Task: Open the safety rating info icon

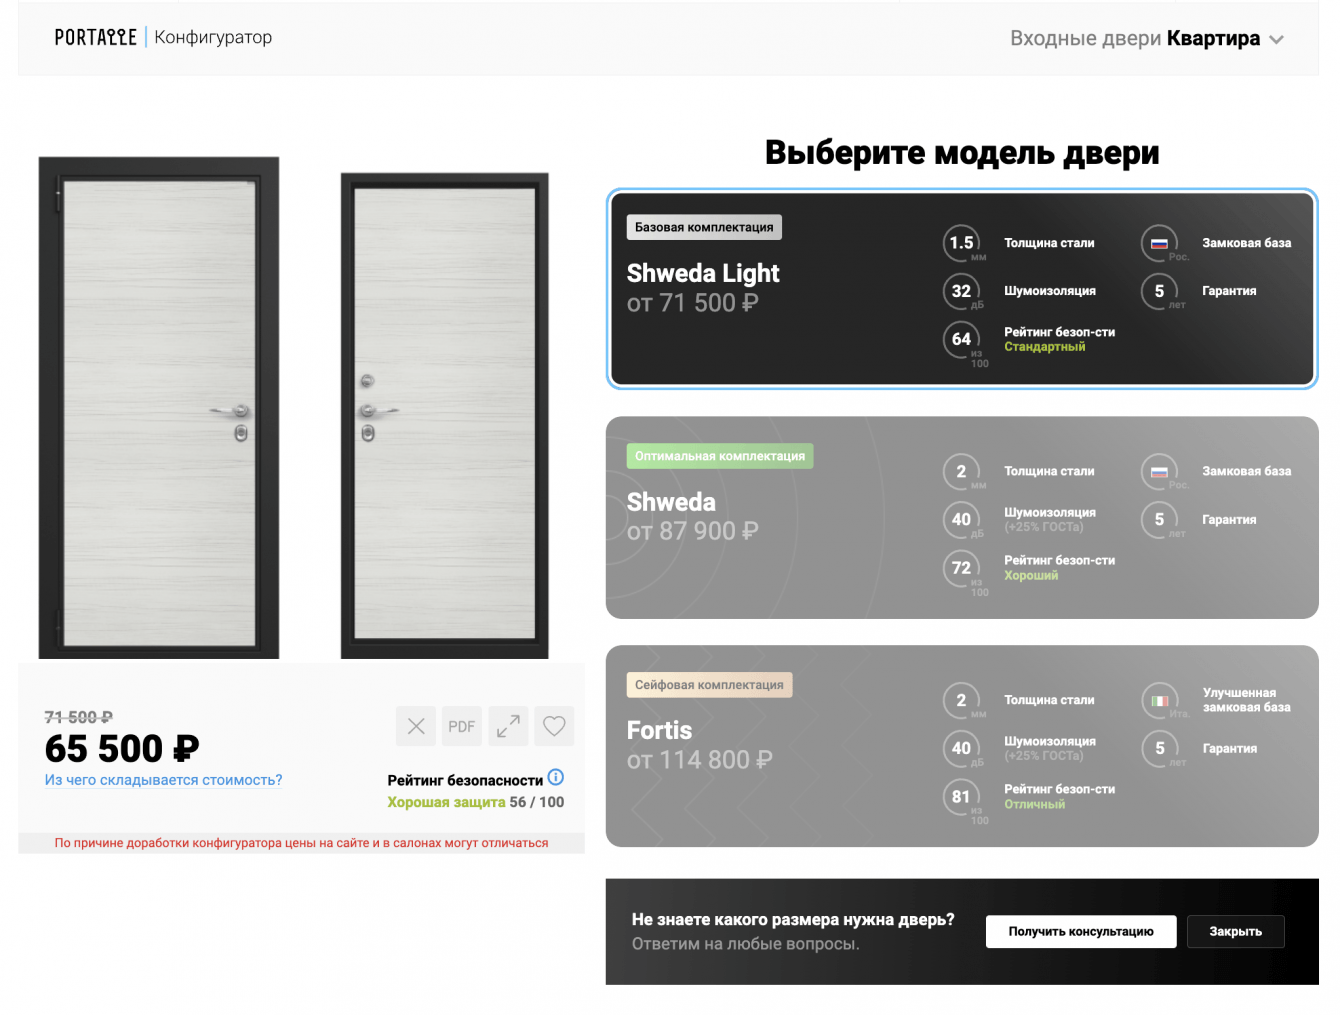Action: (556, 777)
